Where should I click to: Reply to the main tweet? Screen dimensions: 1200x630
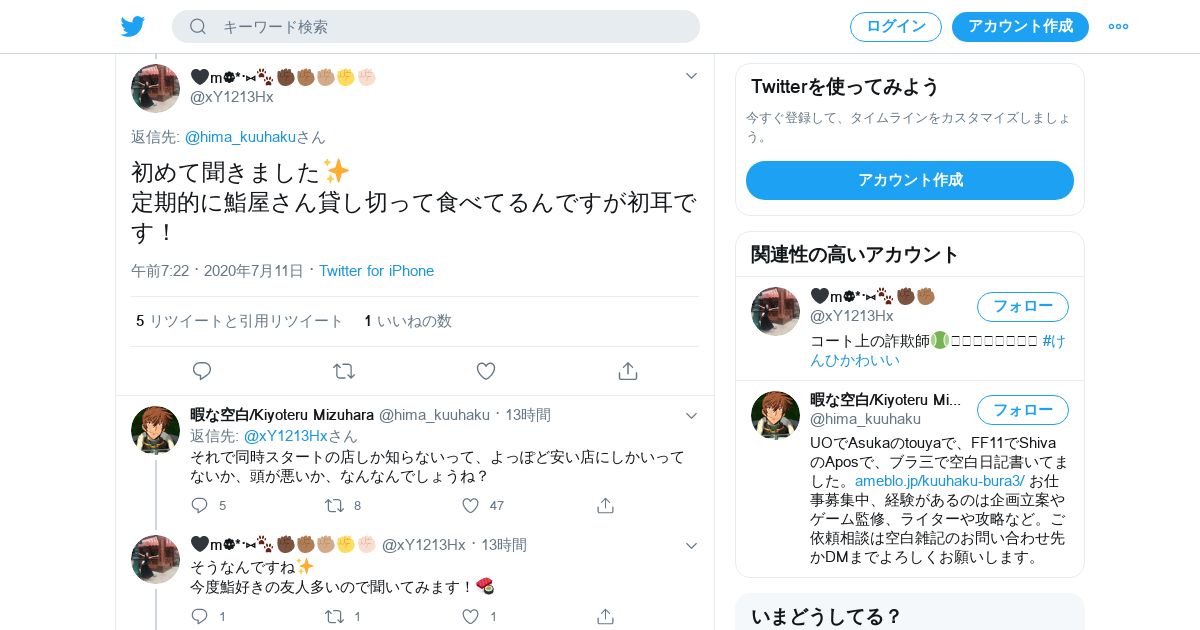point(202,371)
